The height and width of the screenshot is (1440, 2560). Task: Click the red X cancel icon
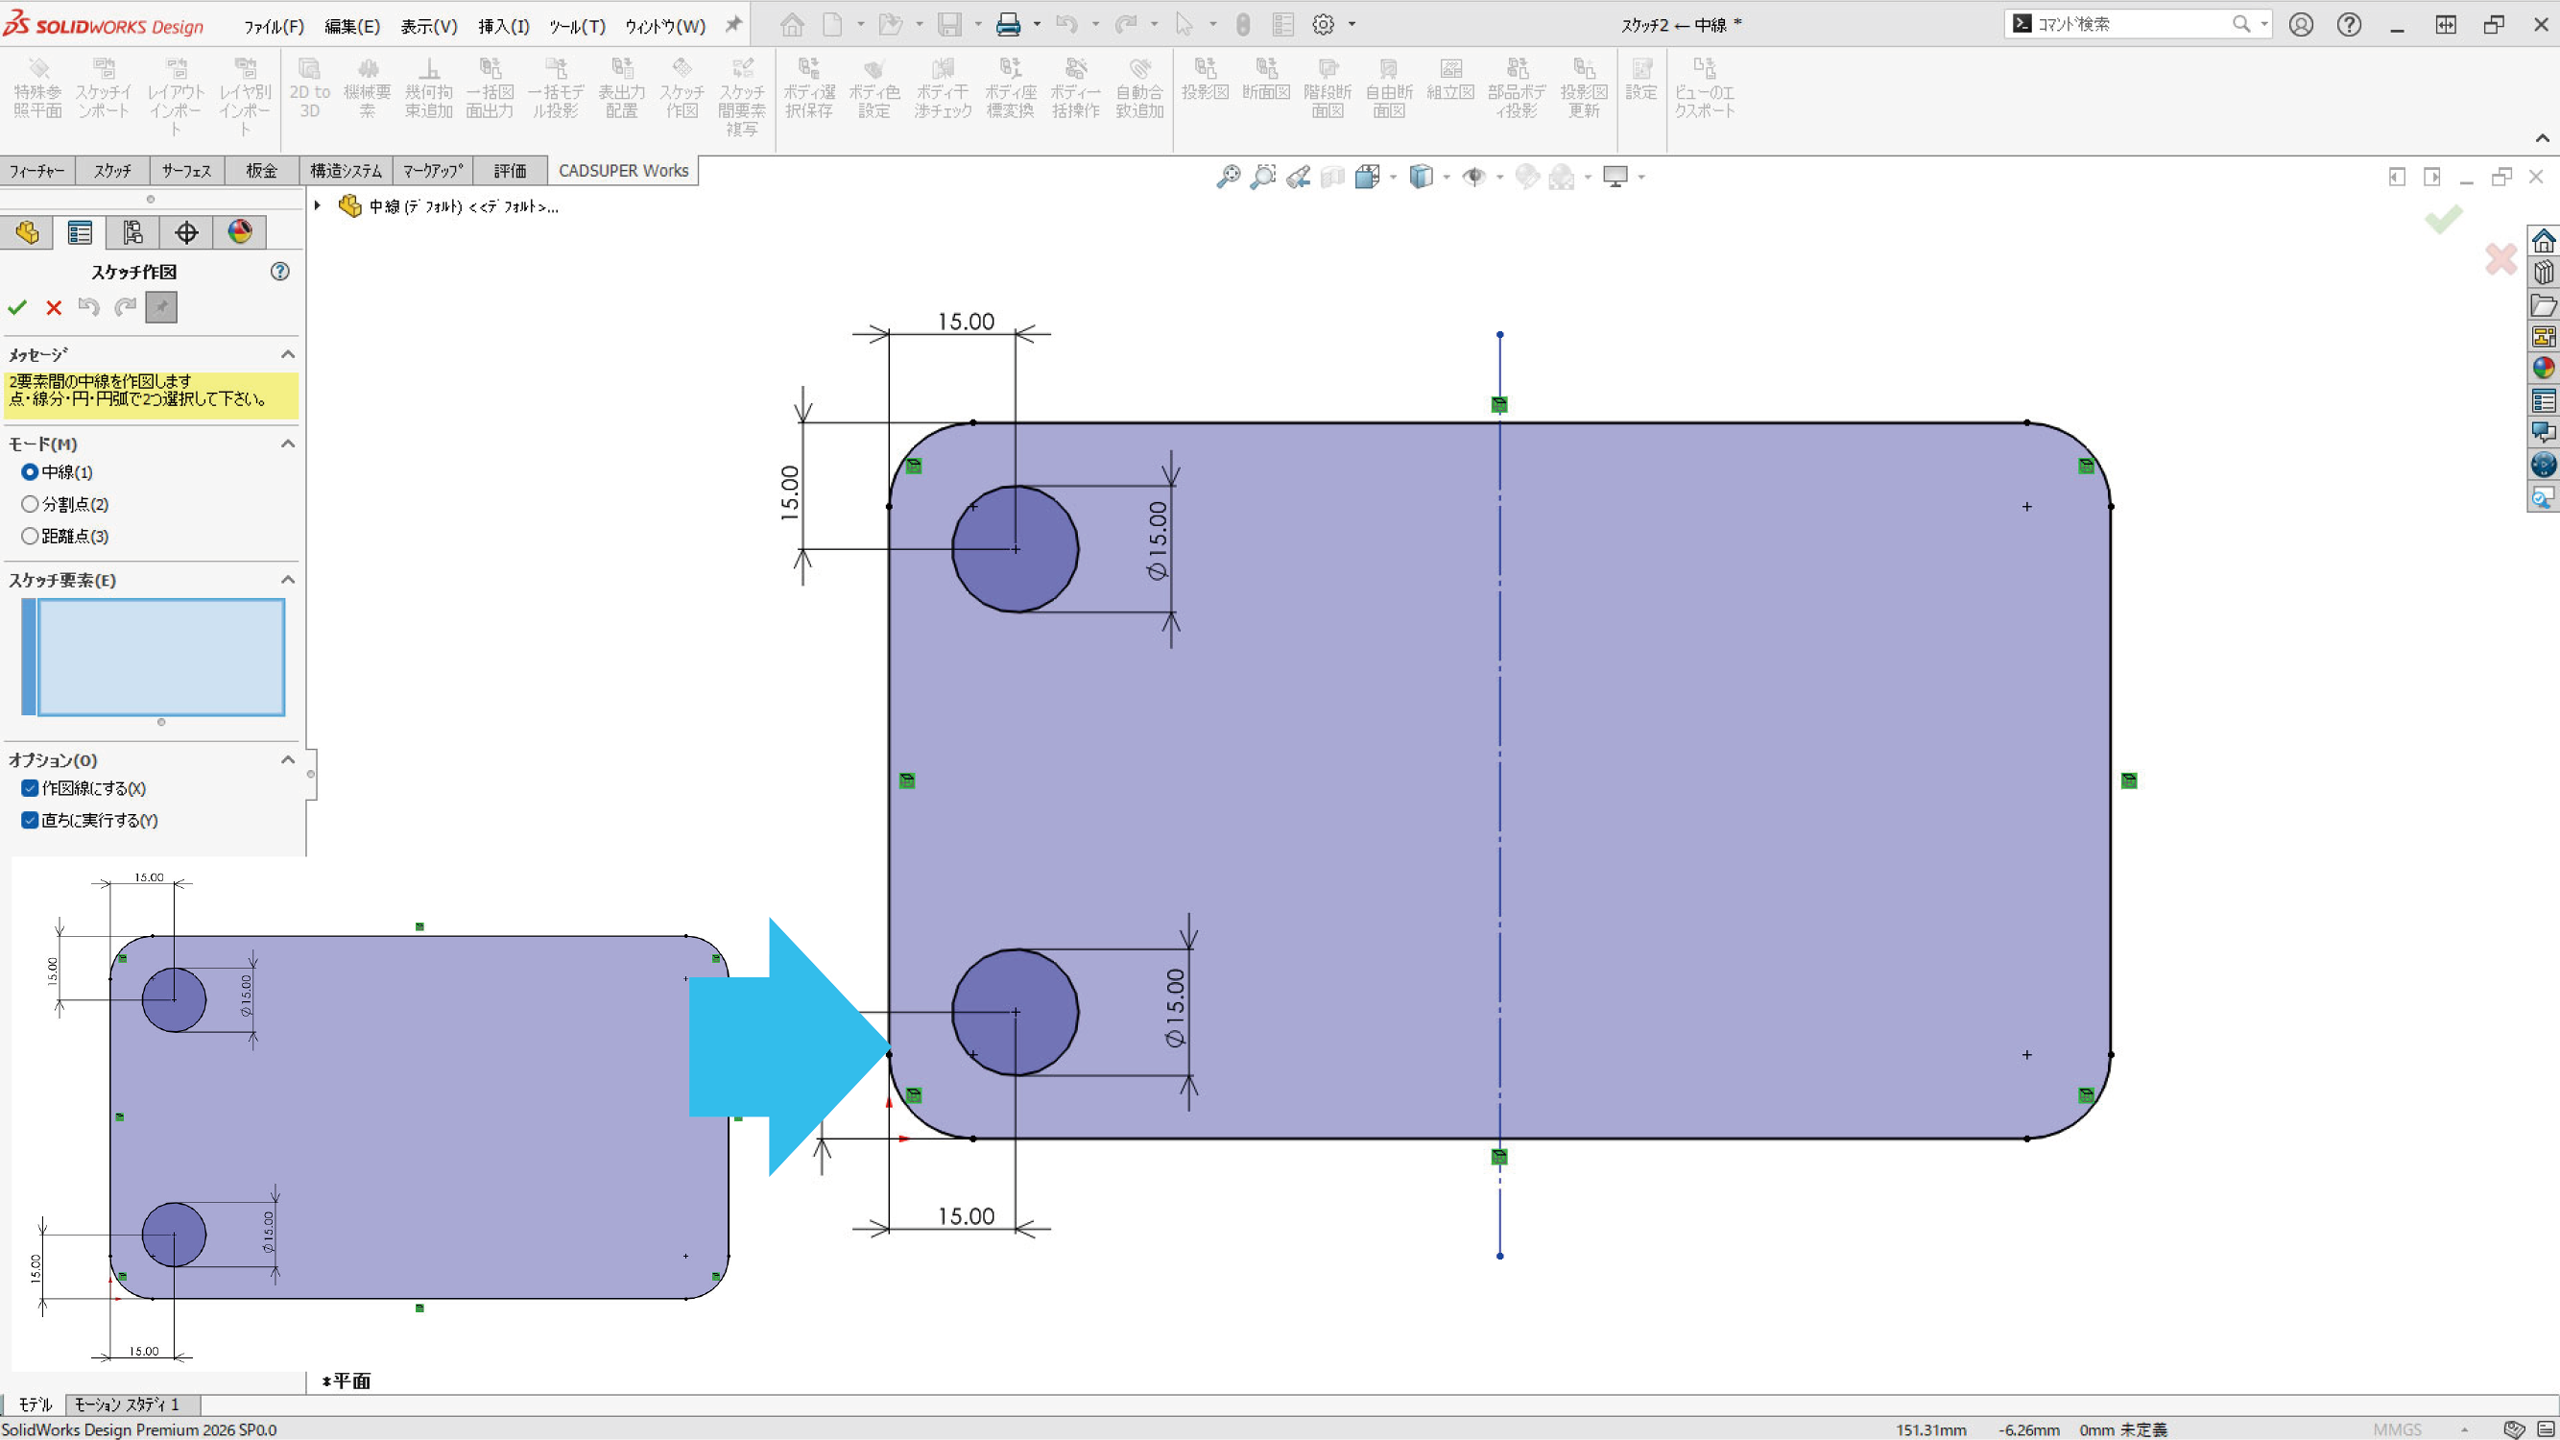pyautogui.click(x=54, y=307)
